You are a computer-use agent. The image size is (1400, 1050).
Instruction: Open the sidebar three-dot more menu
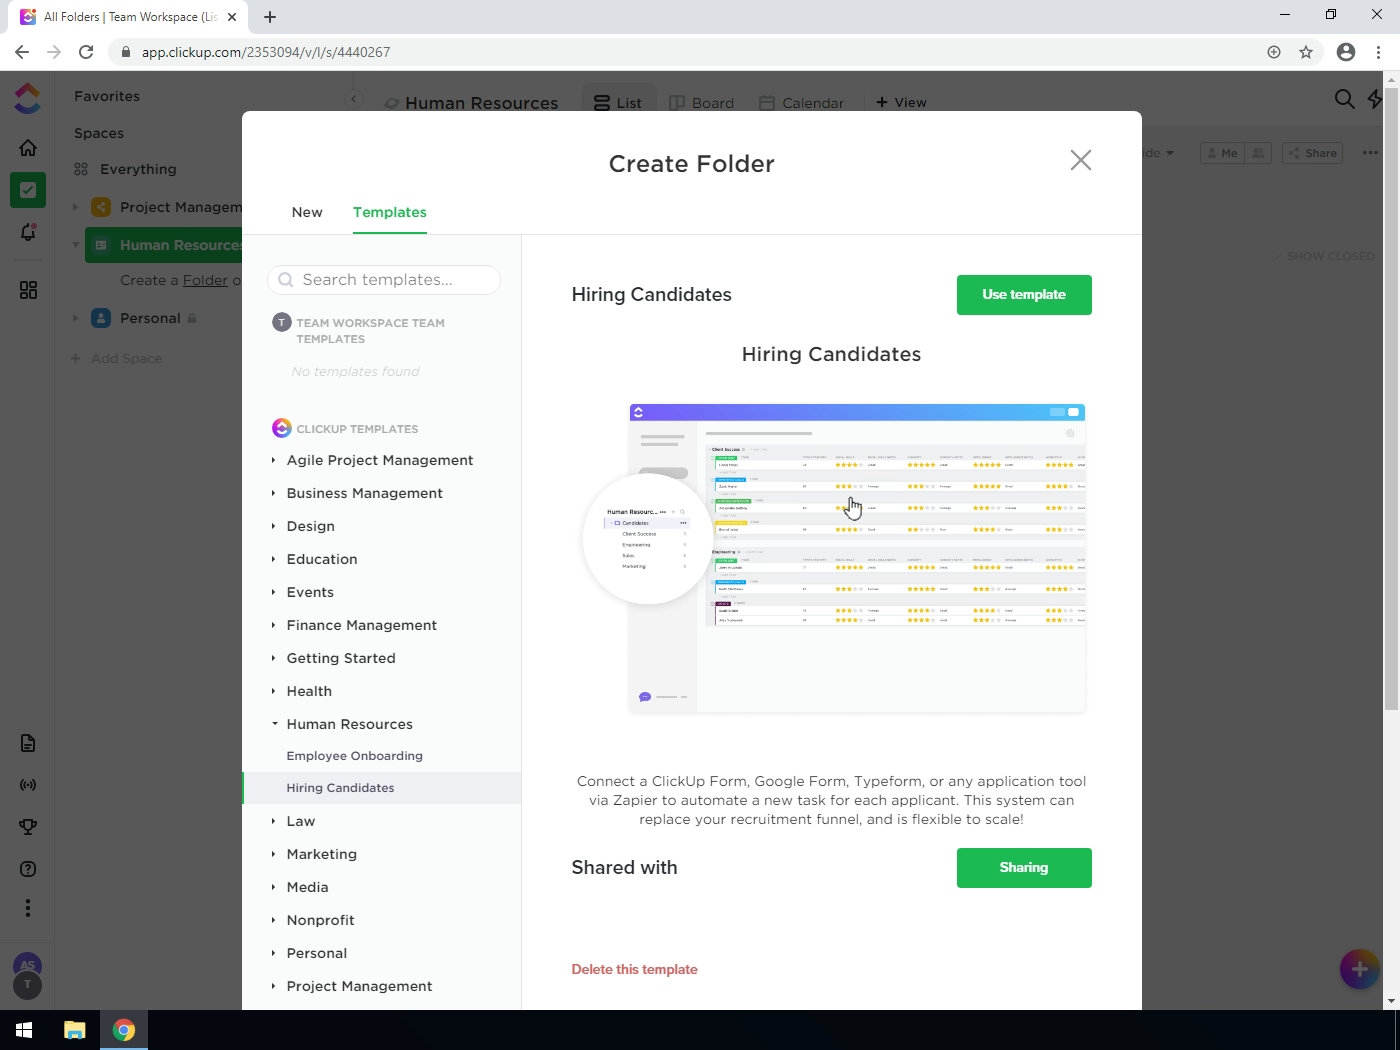click(28, 908)
